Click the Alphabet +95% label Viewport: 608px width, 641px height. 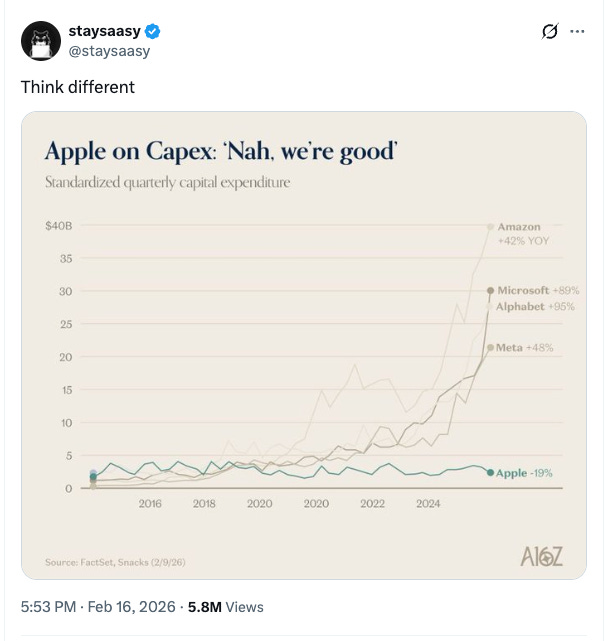click(535, 306)
